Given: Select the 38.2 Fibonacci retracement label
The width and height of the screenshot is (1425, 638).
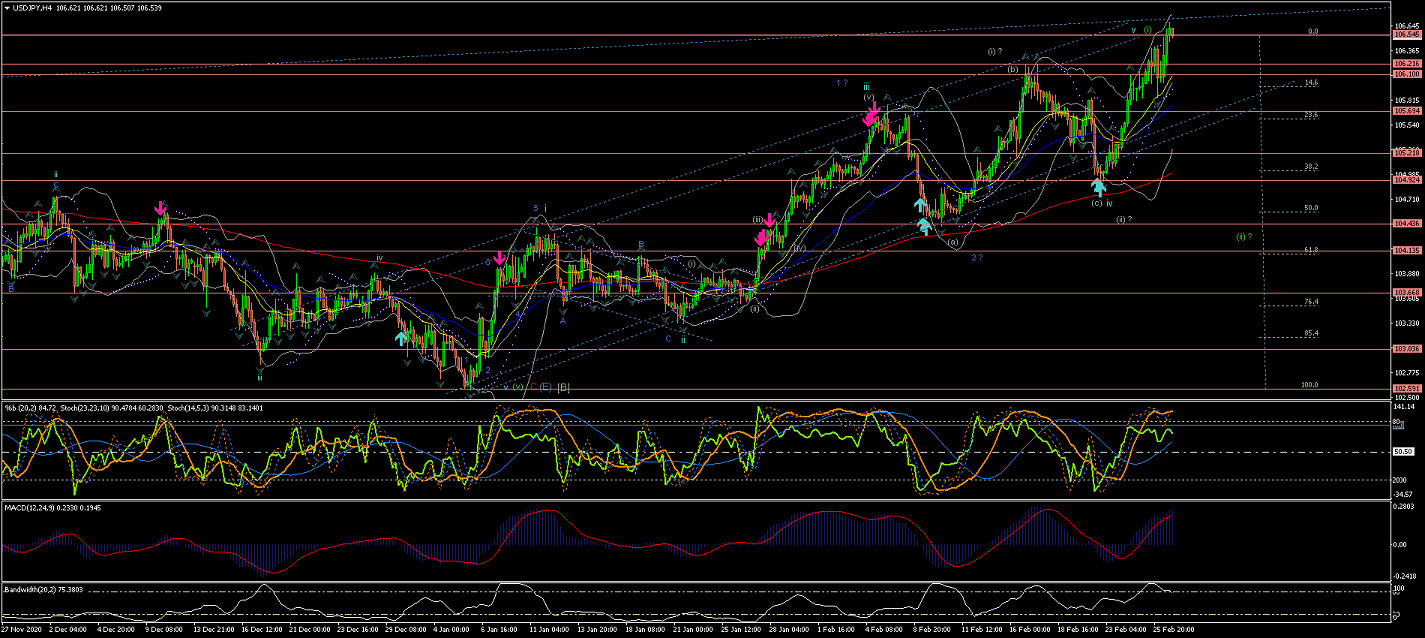Looking at the screenshot, I should coord(1311,166).
